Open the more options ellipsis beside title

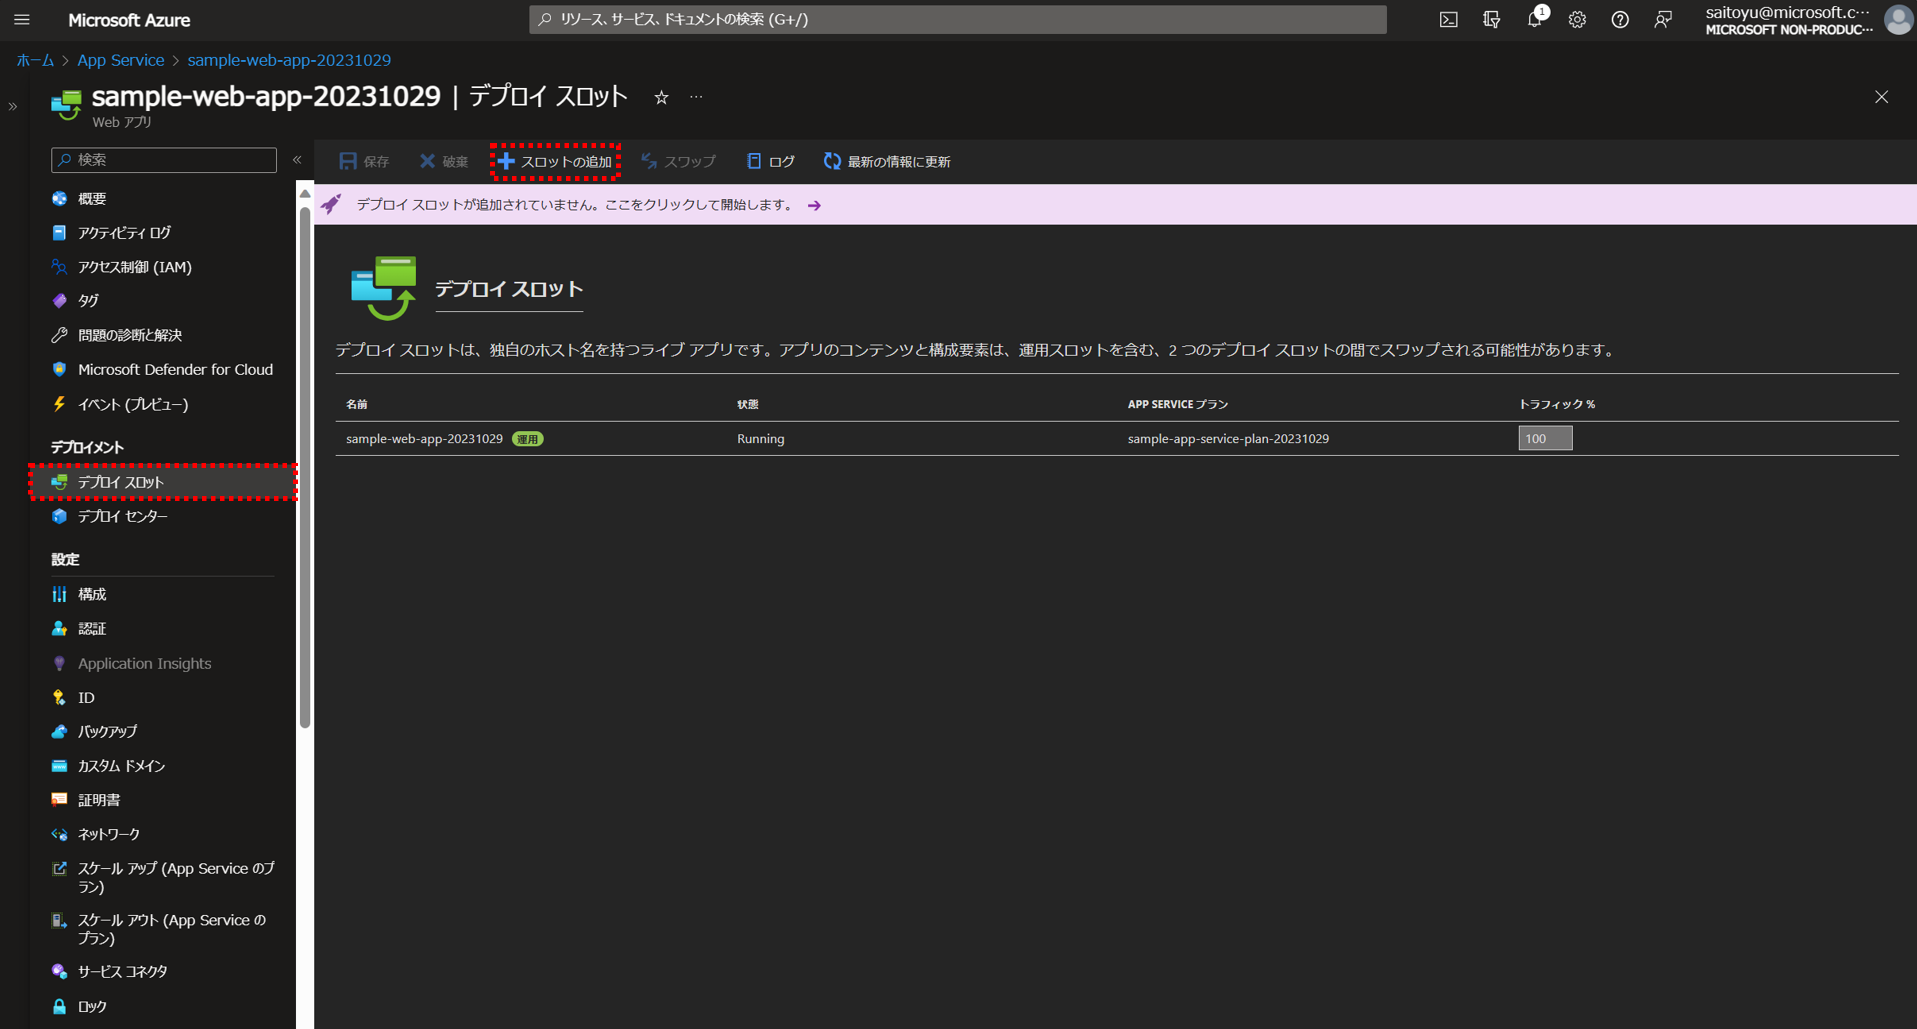point(696,97)
